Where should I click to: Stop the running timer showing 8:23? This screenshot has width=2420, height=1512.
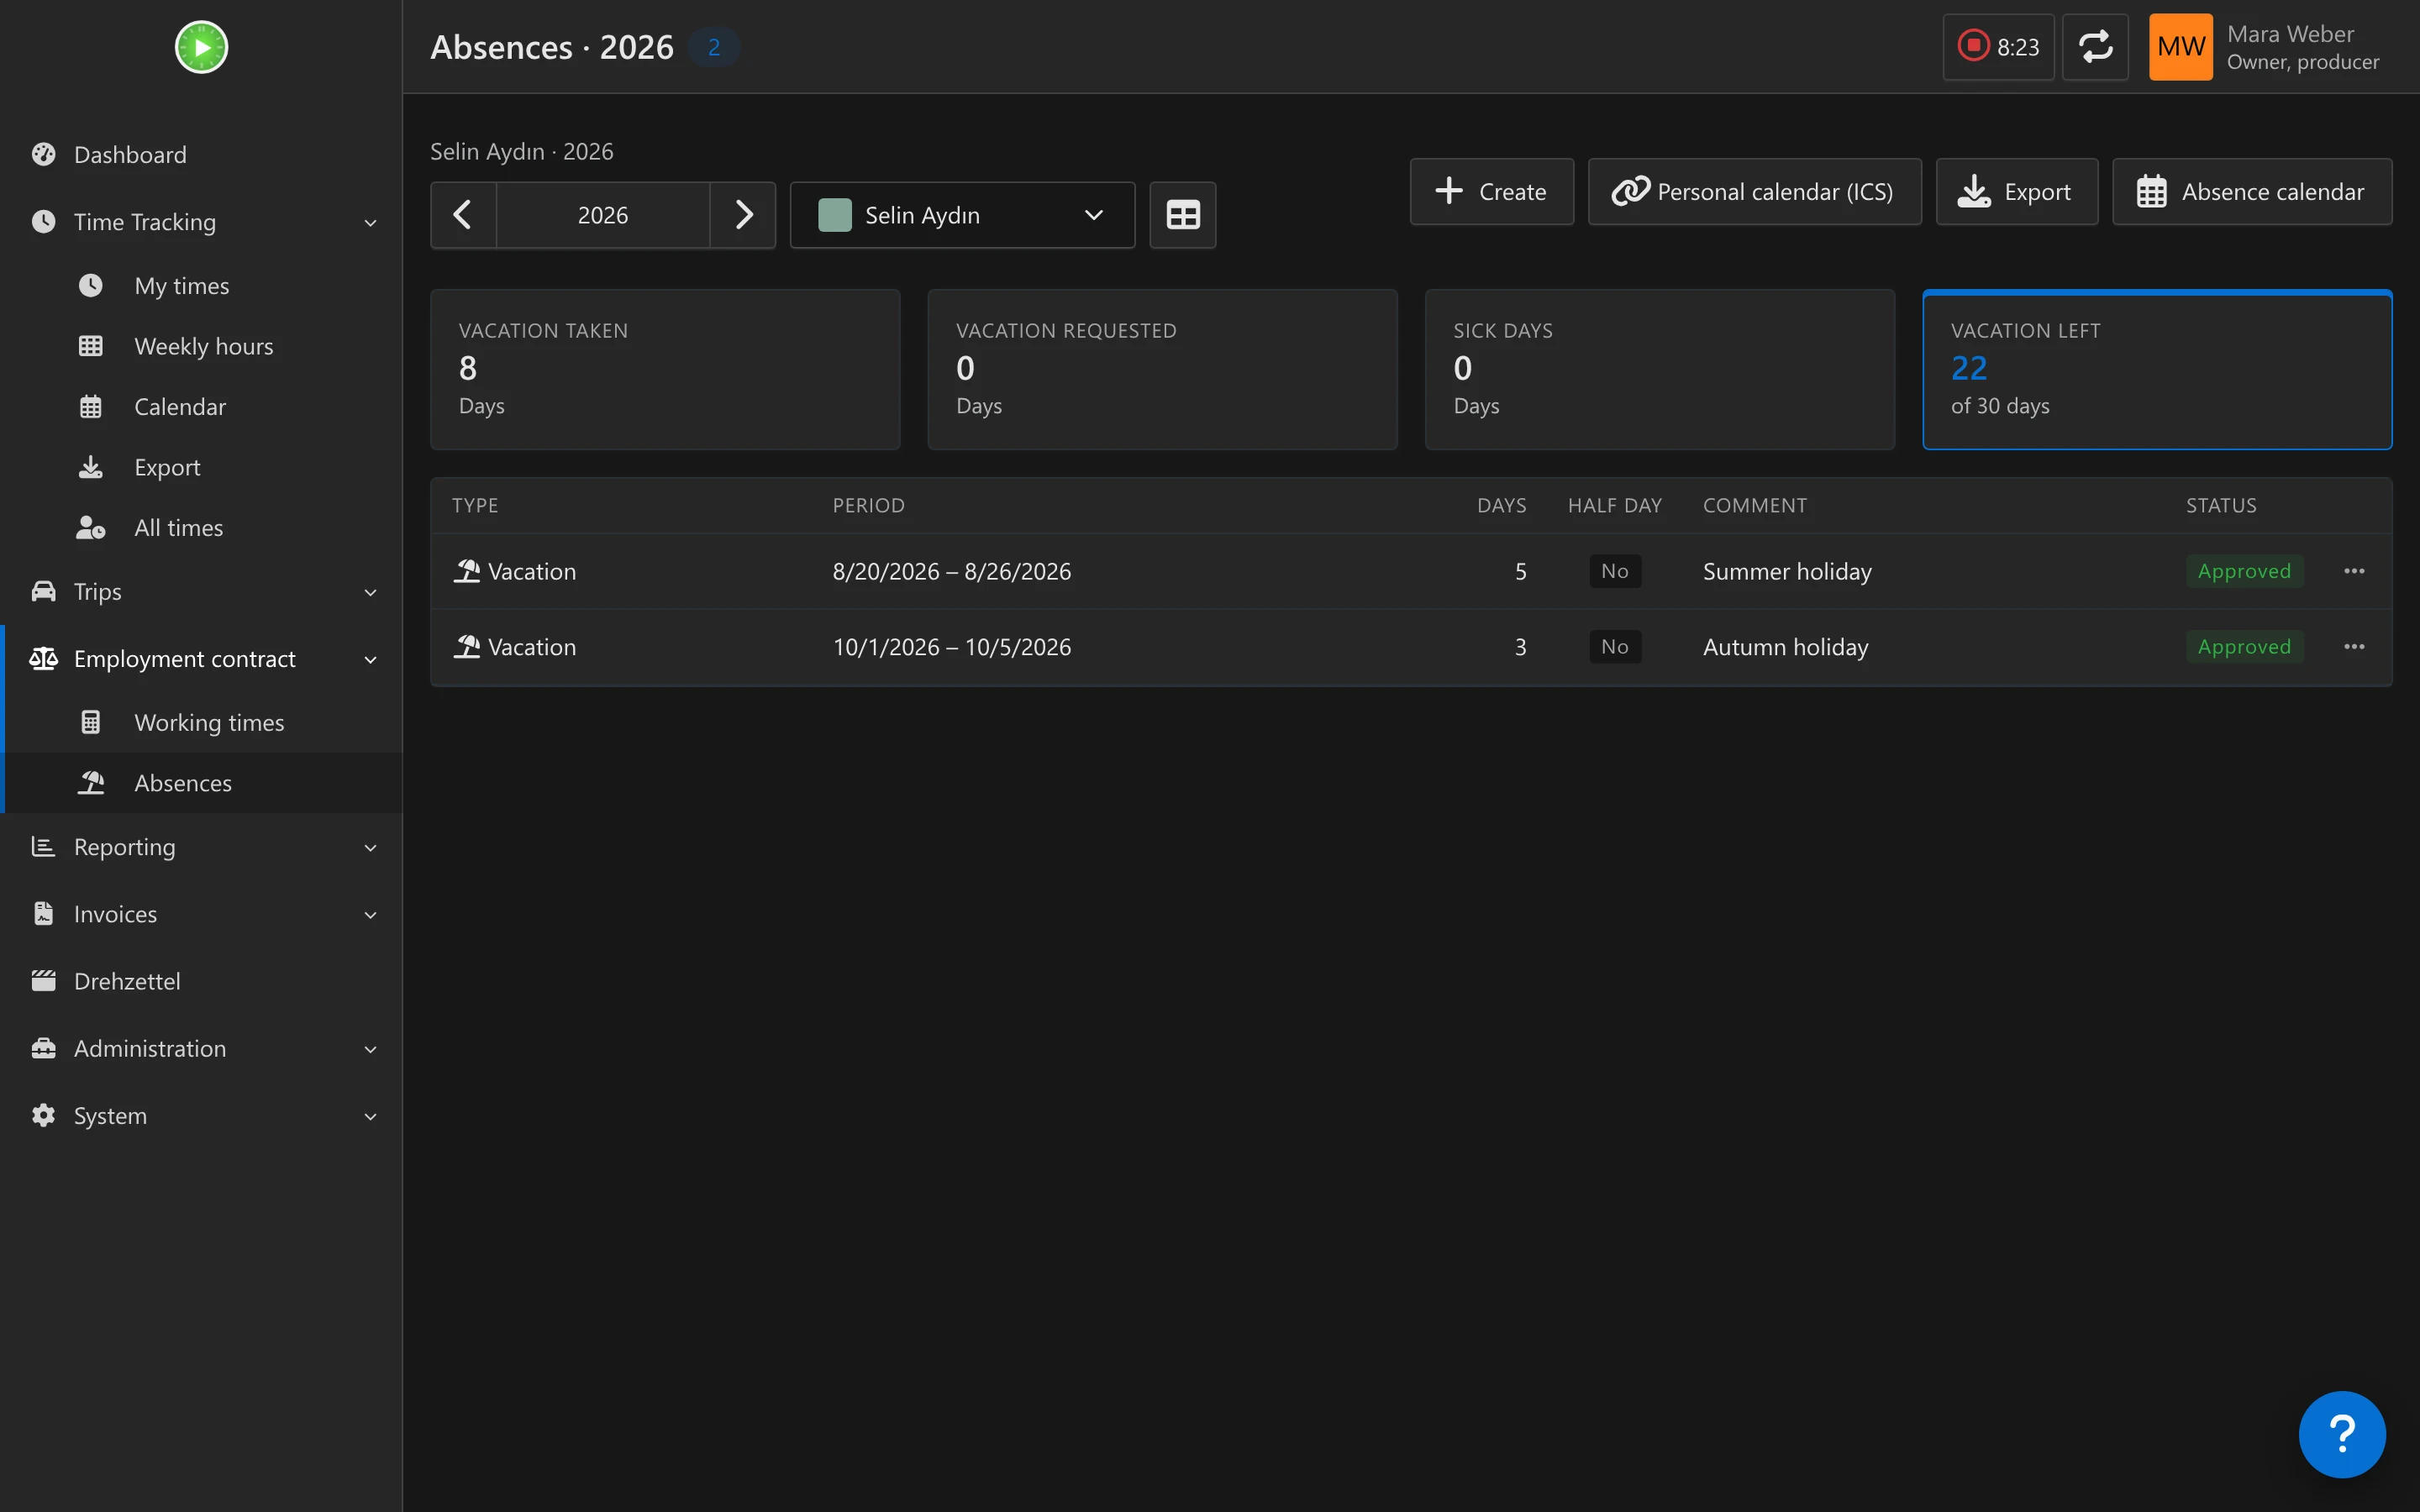tap(1998, 47)
